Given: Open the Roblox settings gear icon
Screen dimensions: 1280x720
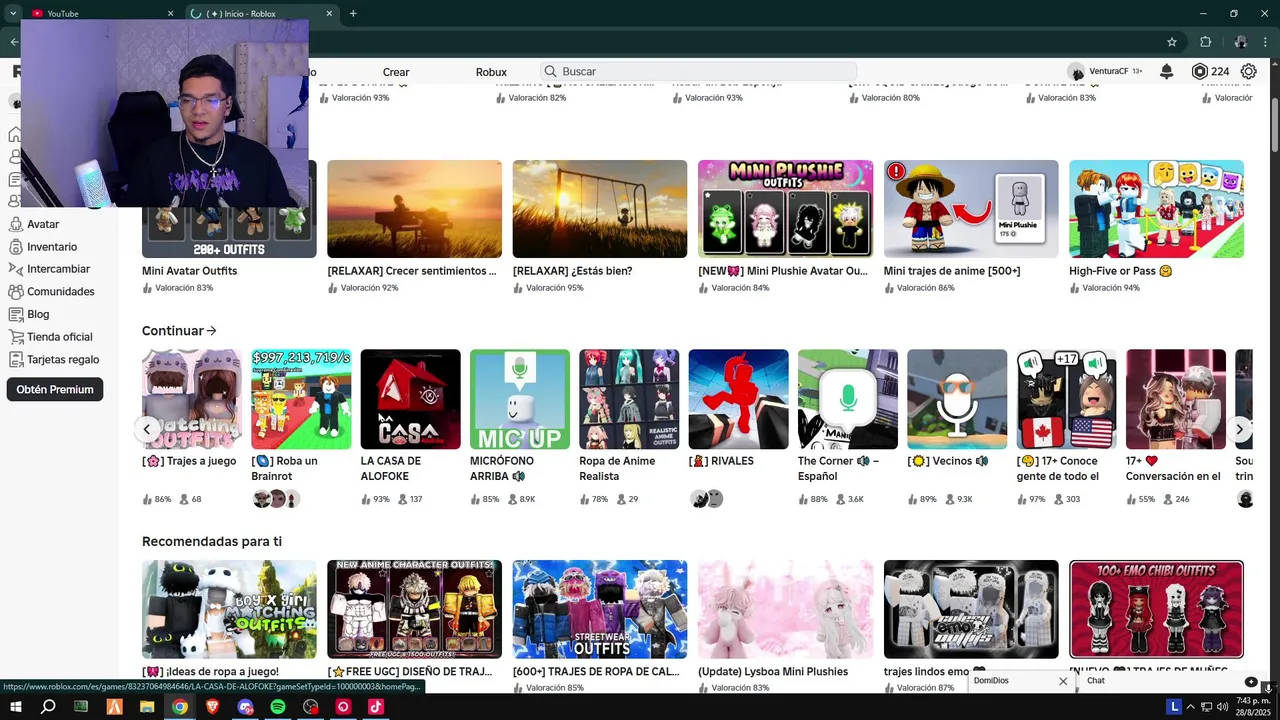Looking at the screenshot, I should click(x=1248, y=71).
